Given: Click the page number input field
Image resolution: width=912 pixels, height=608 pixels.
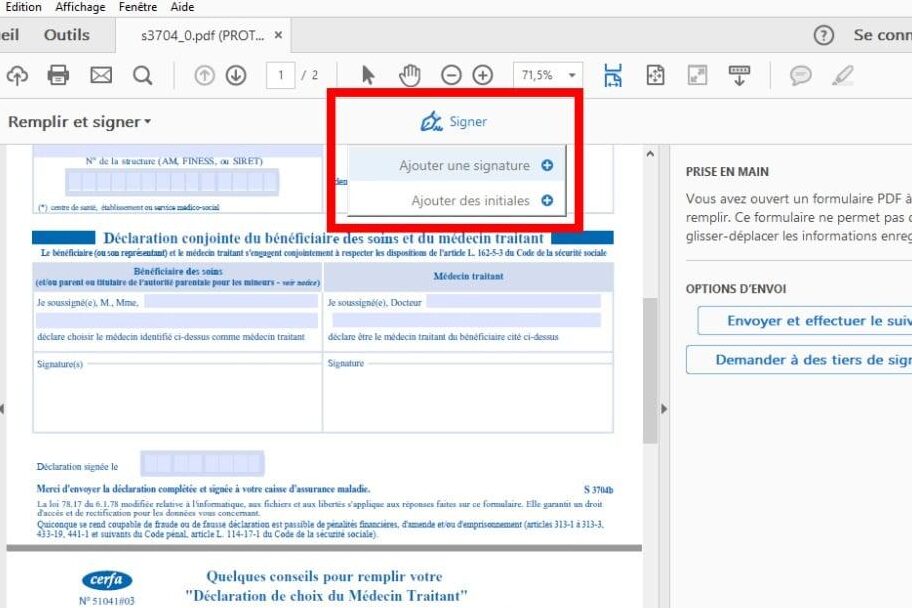Looking at the screenshot, I should [280, 75].
